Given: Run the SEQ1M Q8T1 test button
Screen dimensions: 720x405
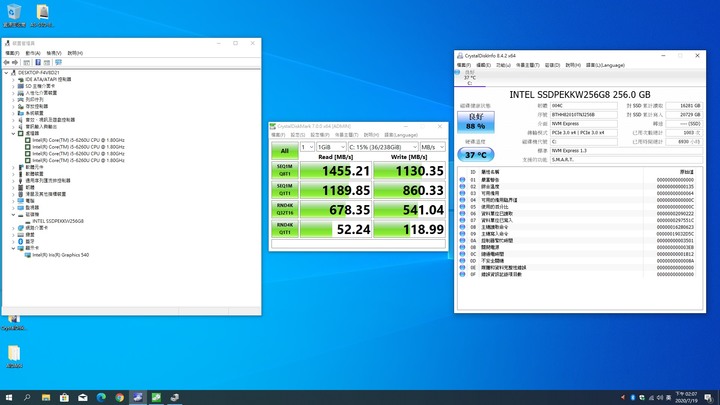Looking at the screenshot, I should [x=285, y=170].
